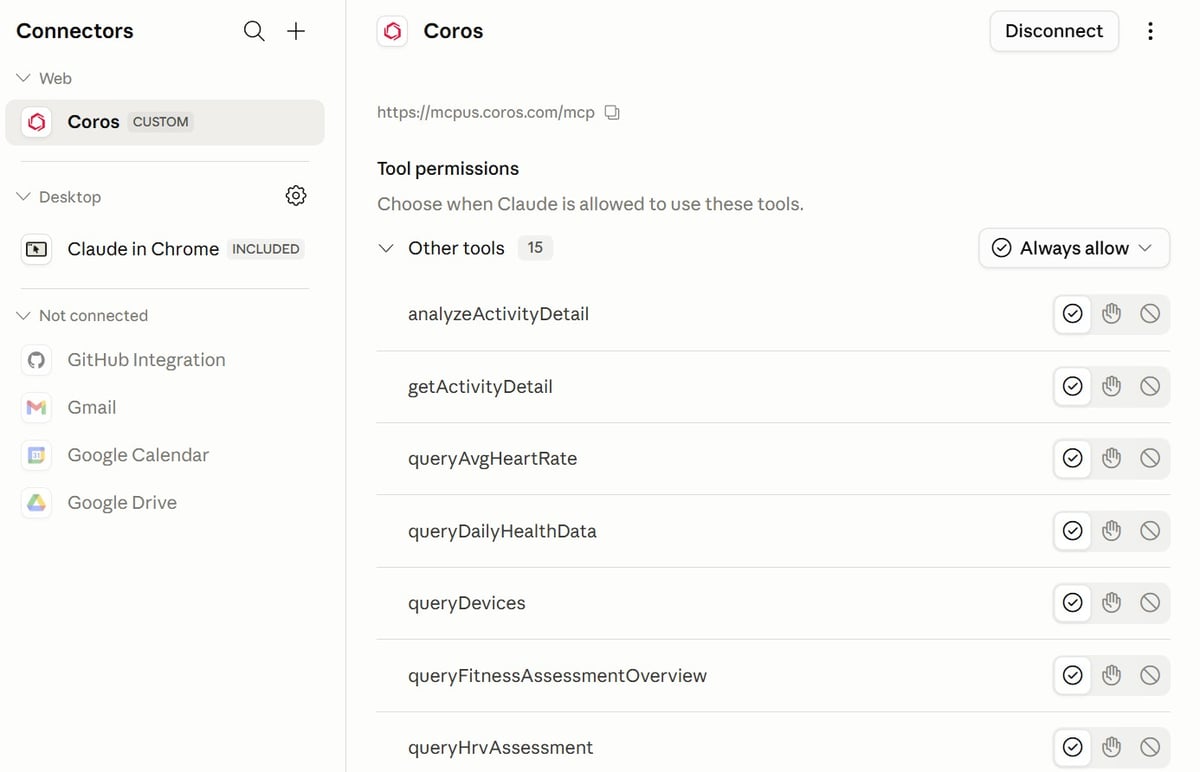Collapse the Other tools section
The image size is (1200, 772).
386,248
